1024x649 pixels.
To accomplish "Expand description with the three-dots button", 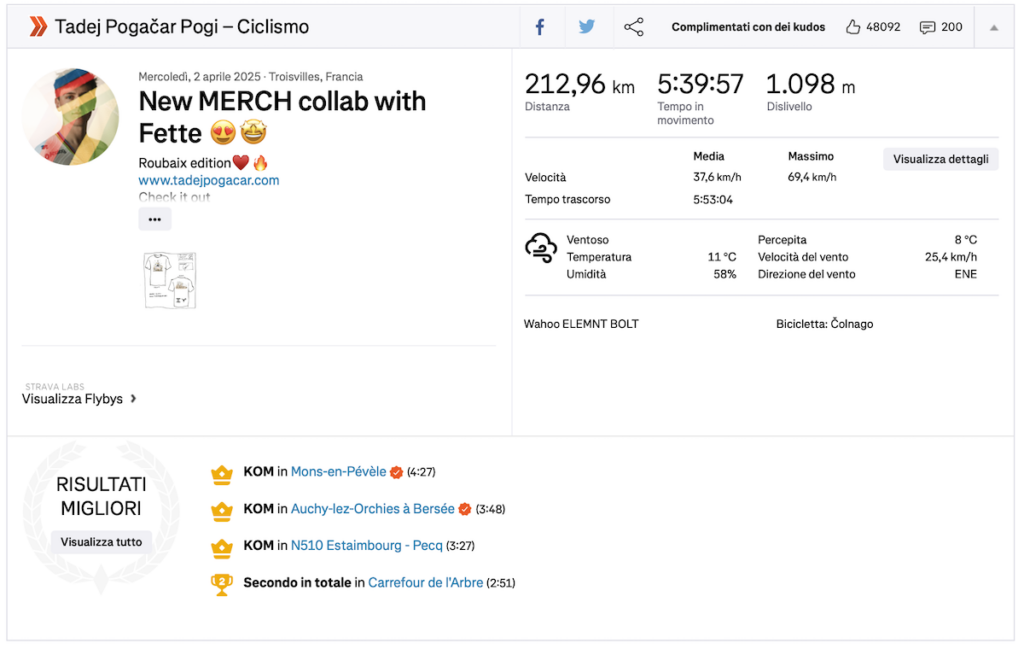I will (x=155, y=219).
